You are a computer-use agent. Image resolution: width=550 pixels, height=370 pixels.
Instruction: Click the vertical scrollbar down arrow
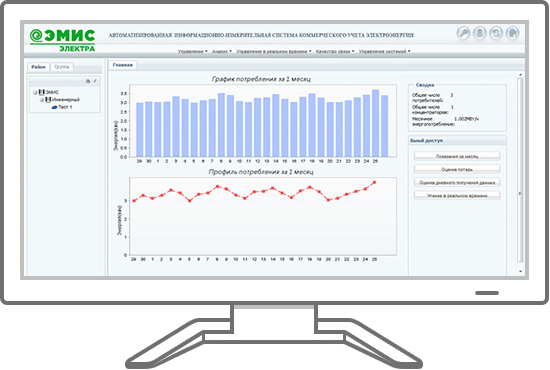coord(520,271)
